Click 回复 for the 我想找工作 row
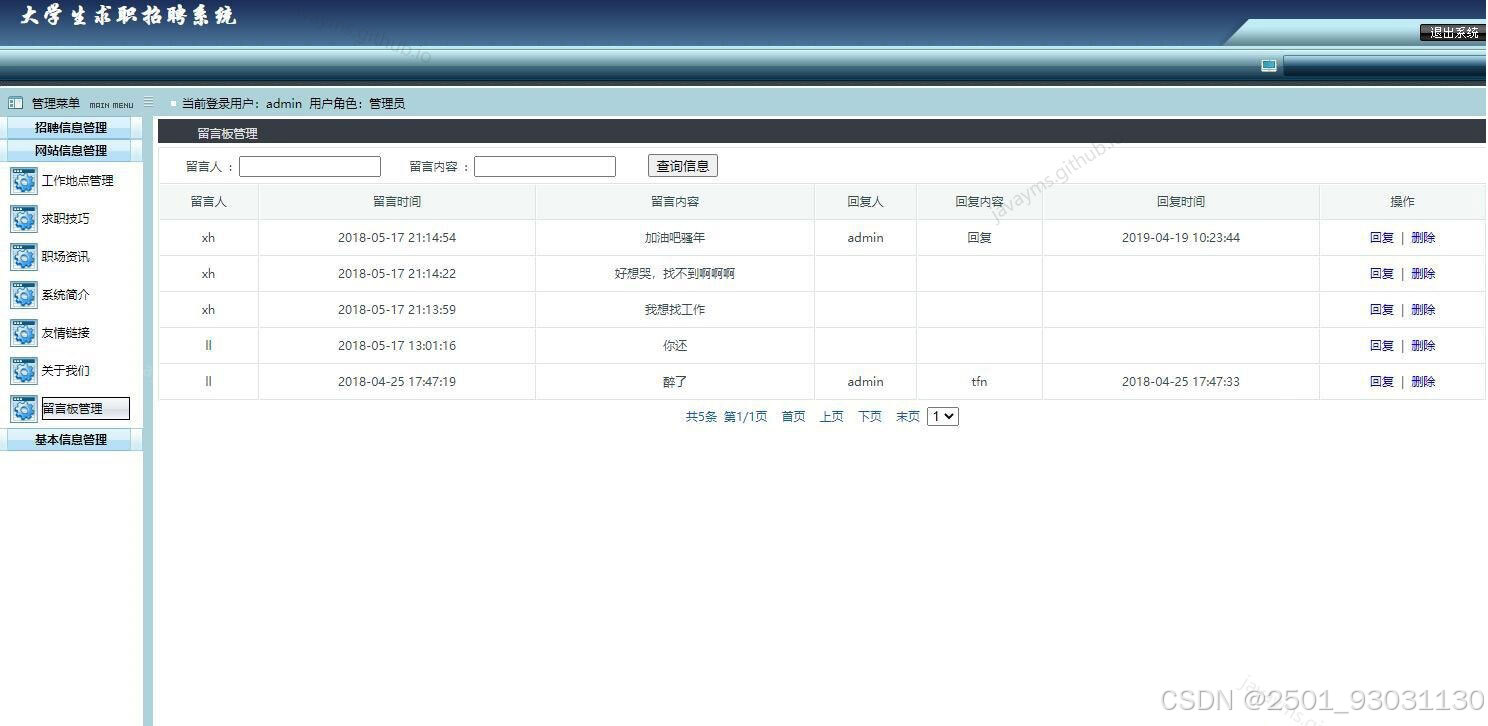Viewport: 1488px width, 726px height. point(1382,310)
